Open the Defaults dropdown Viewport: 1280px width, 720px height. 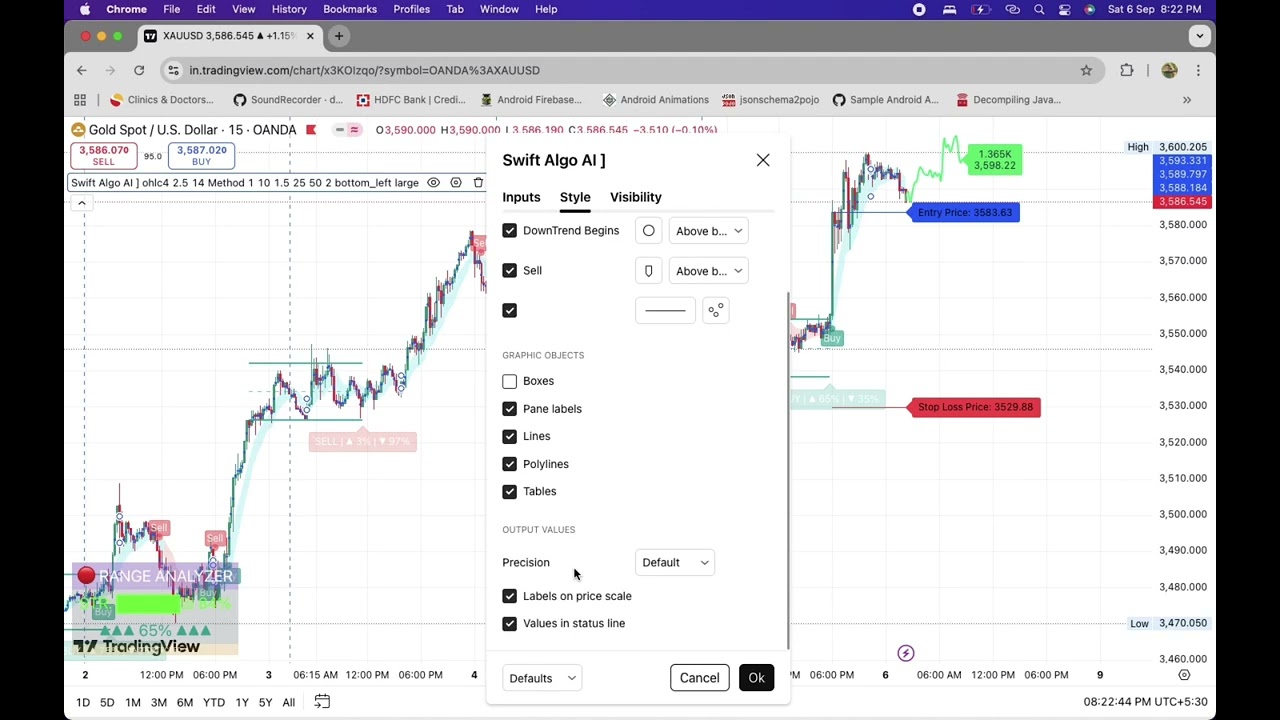tap(542, 678)
